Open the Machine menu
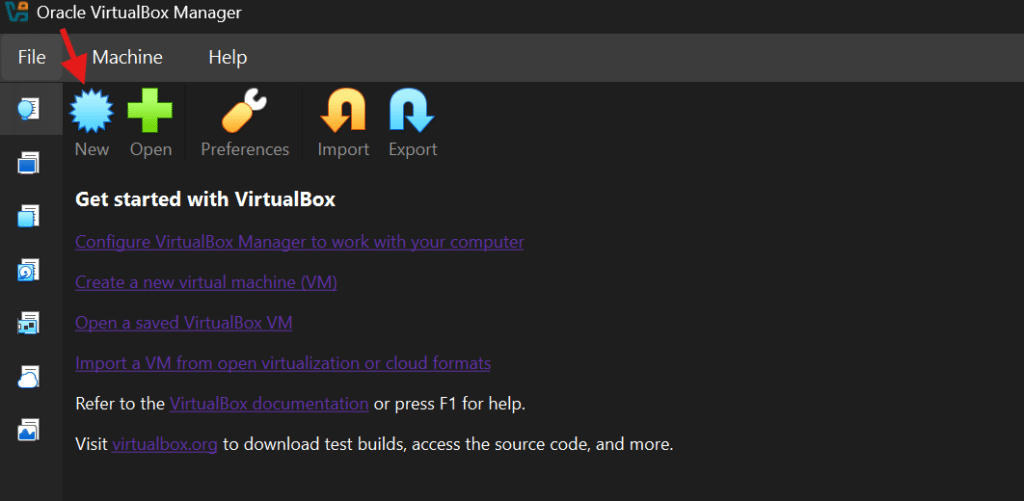 127,58
